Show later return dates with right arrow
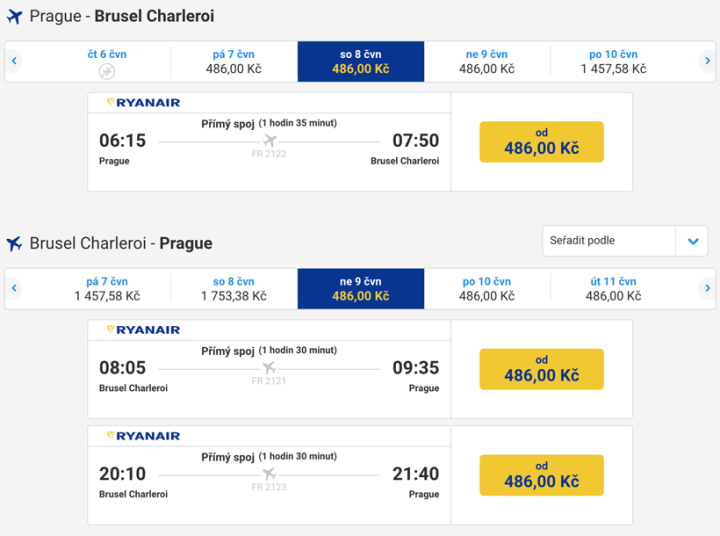The width and height of the screenshot is (720, 536). coord(707,288)
